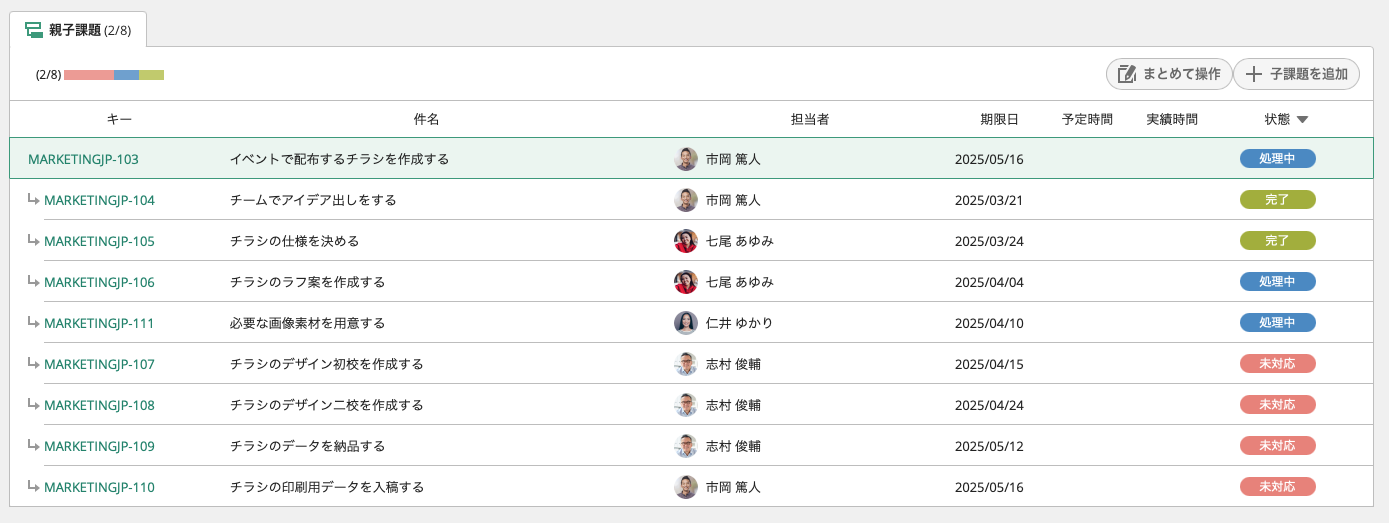The width and height of the screenshot is (1389, 523).
Task: Click the pencil icon on まとめて操作
Action: [x=1126, y=74]
